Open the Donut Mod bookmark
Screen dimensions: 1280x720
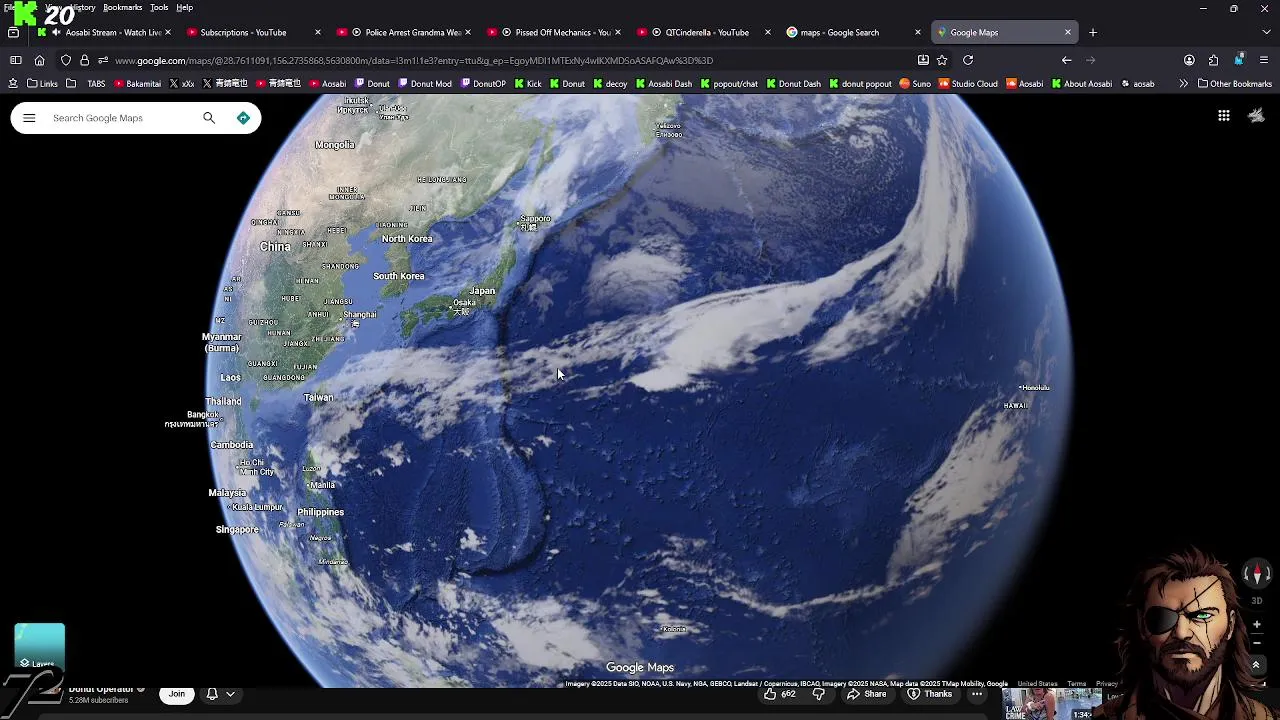click(x=424, y=84)
